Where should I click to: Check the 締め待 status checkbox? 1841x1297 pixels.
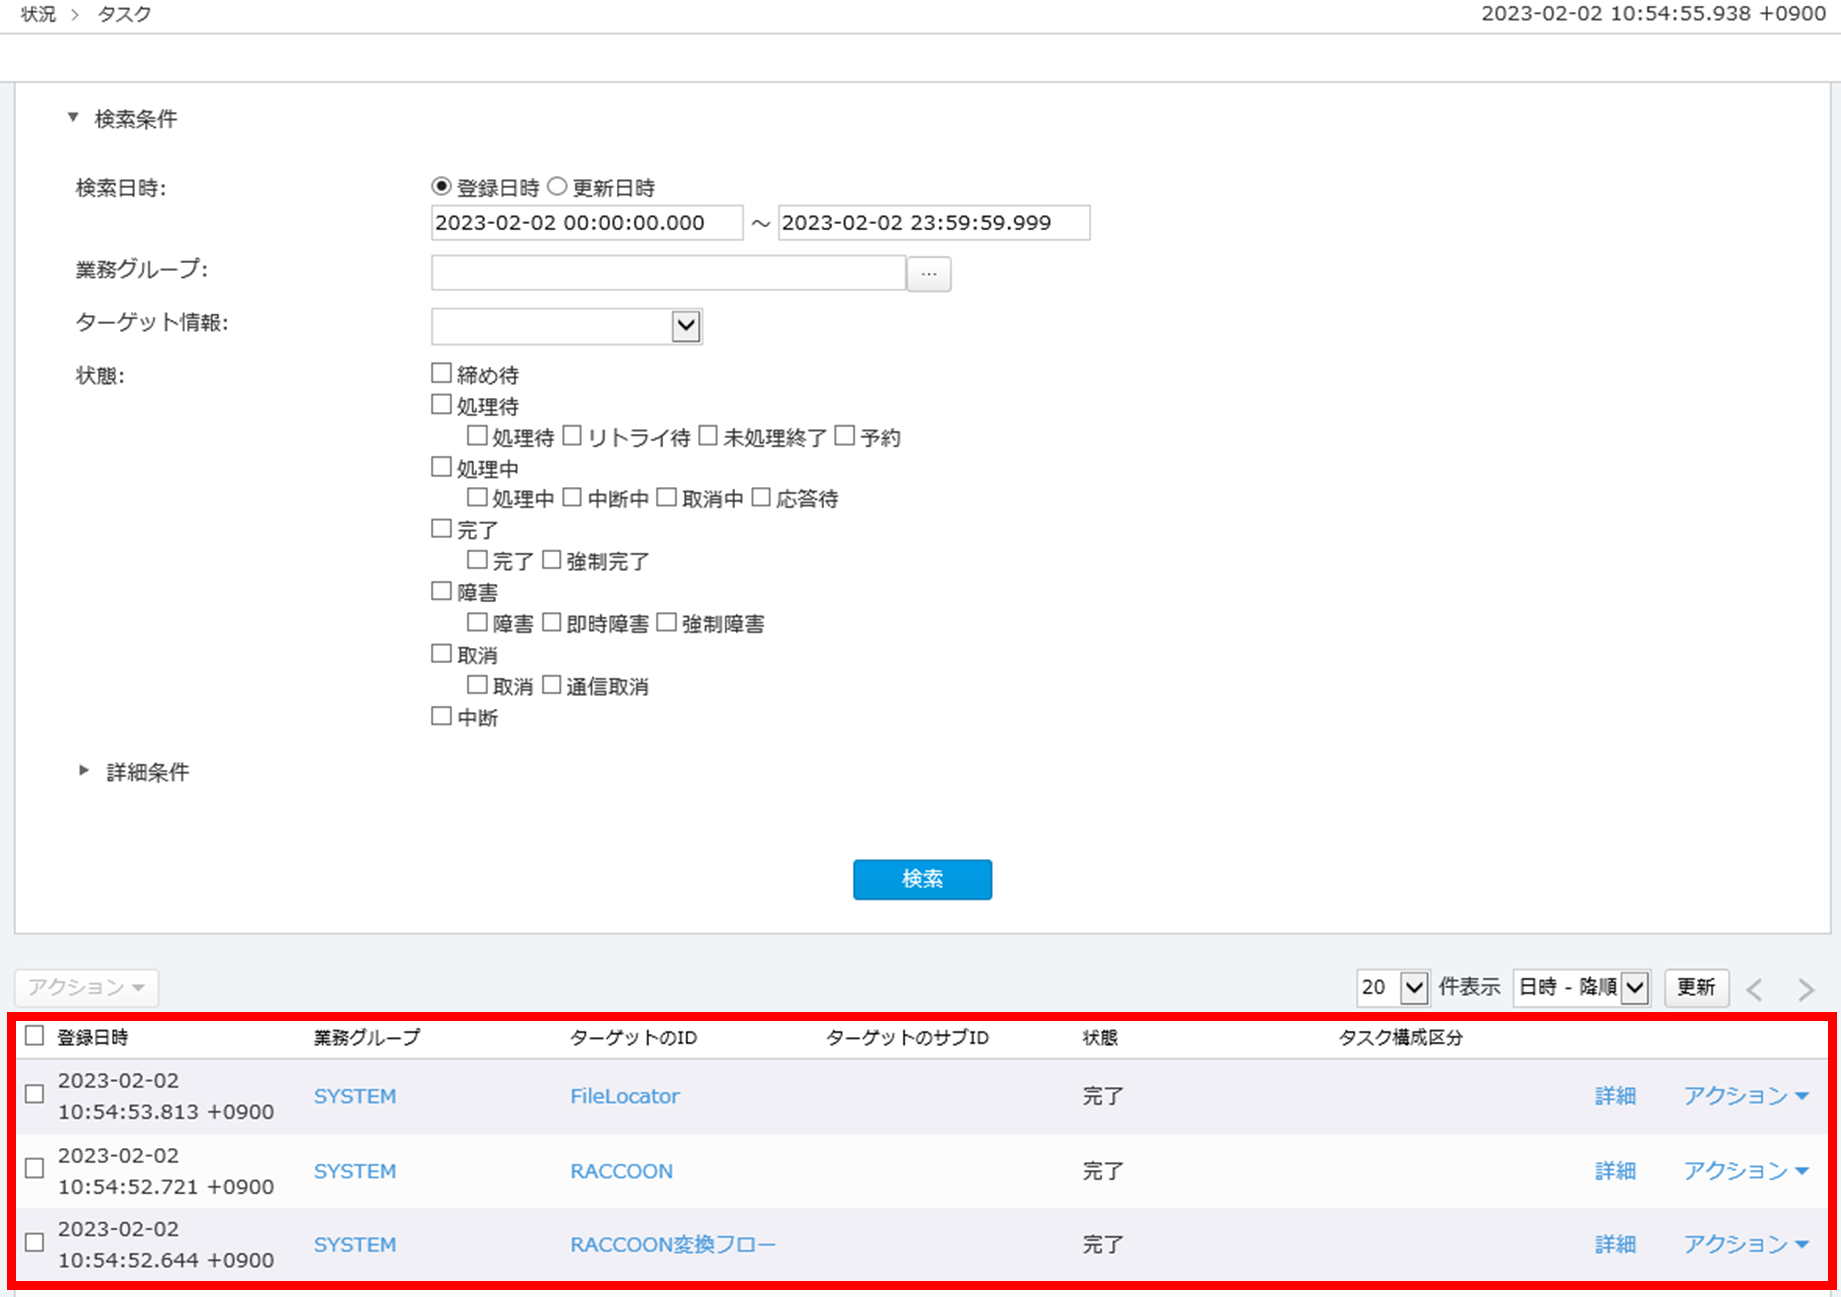click(x=441, y=373)
